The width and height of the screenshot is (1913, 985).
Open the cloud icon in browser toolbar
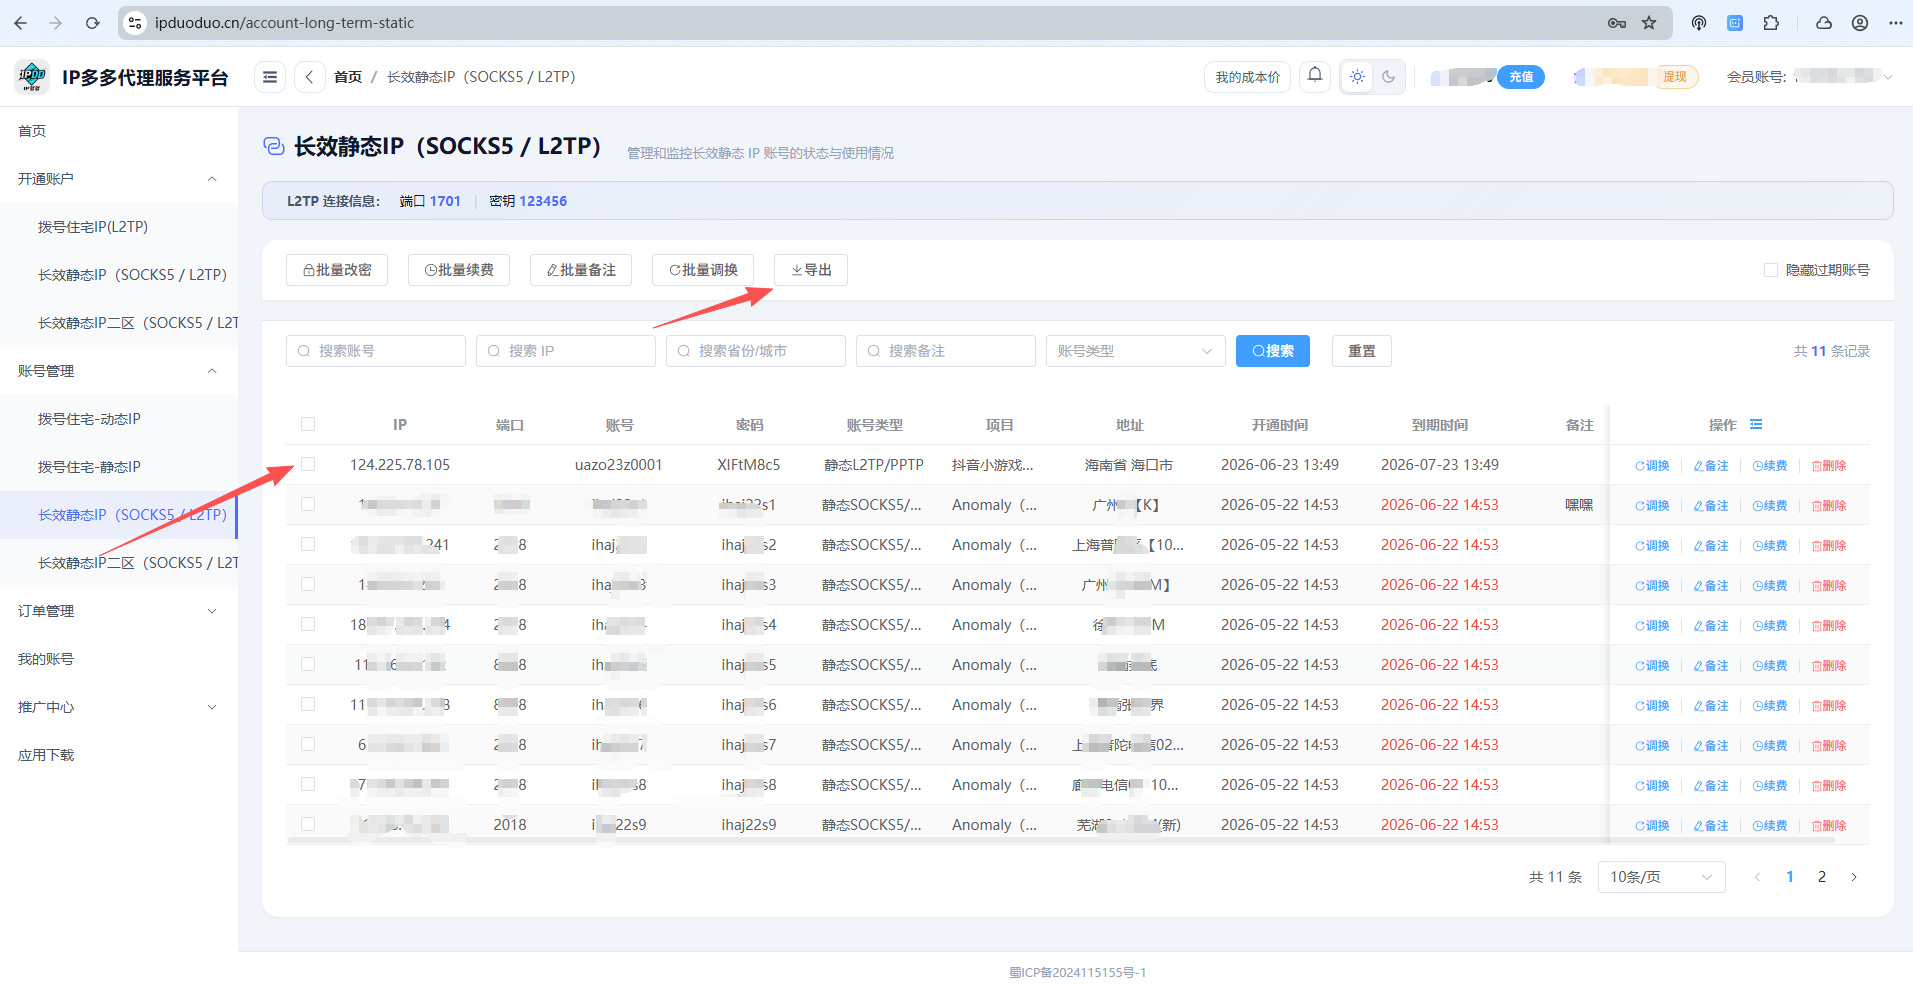pyautogui.click(x=1824, y=23)
